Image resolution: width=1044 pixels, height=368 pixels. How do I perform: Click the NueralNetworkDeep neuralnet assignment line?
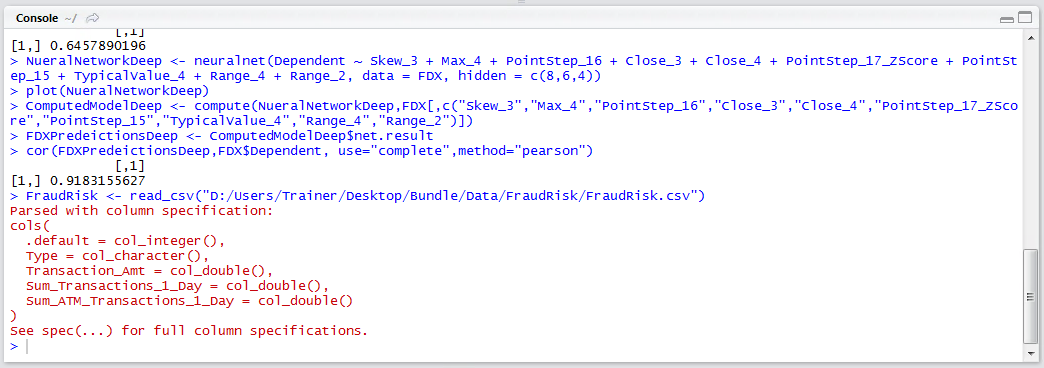(514, 69)
